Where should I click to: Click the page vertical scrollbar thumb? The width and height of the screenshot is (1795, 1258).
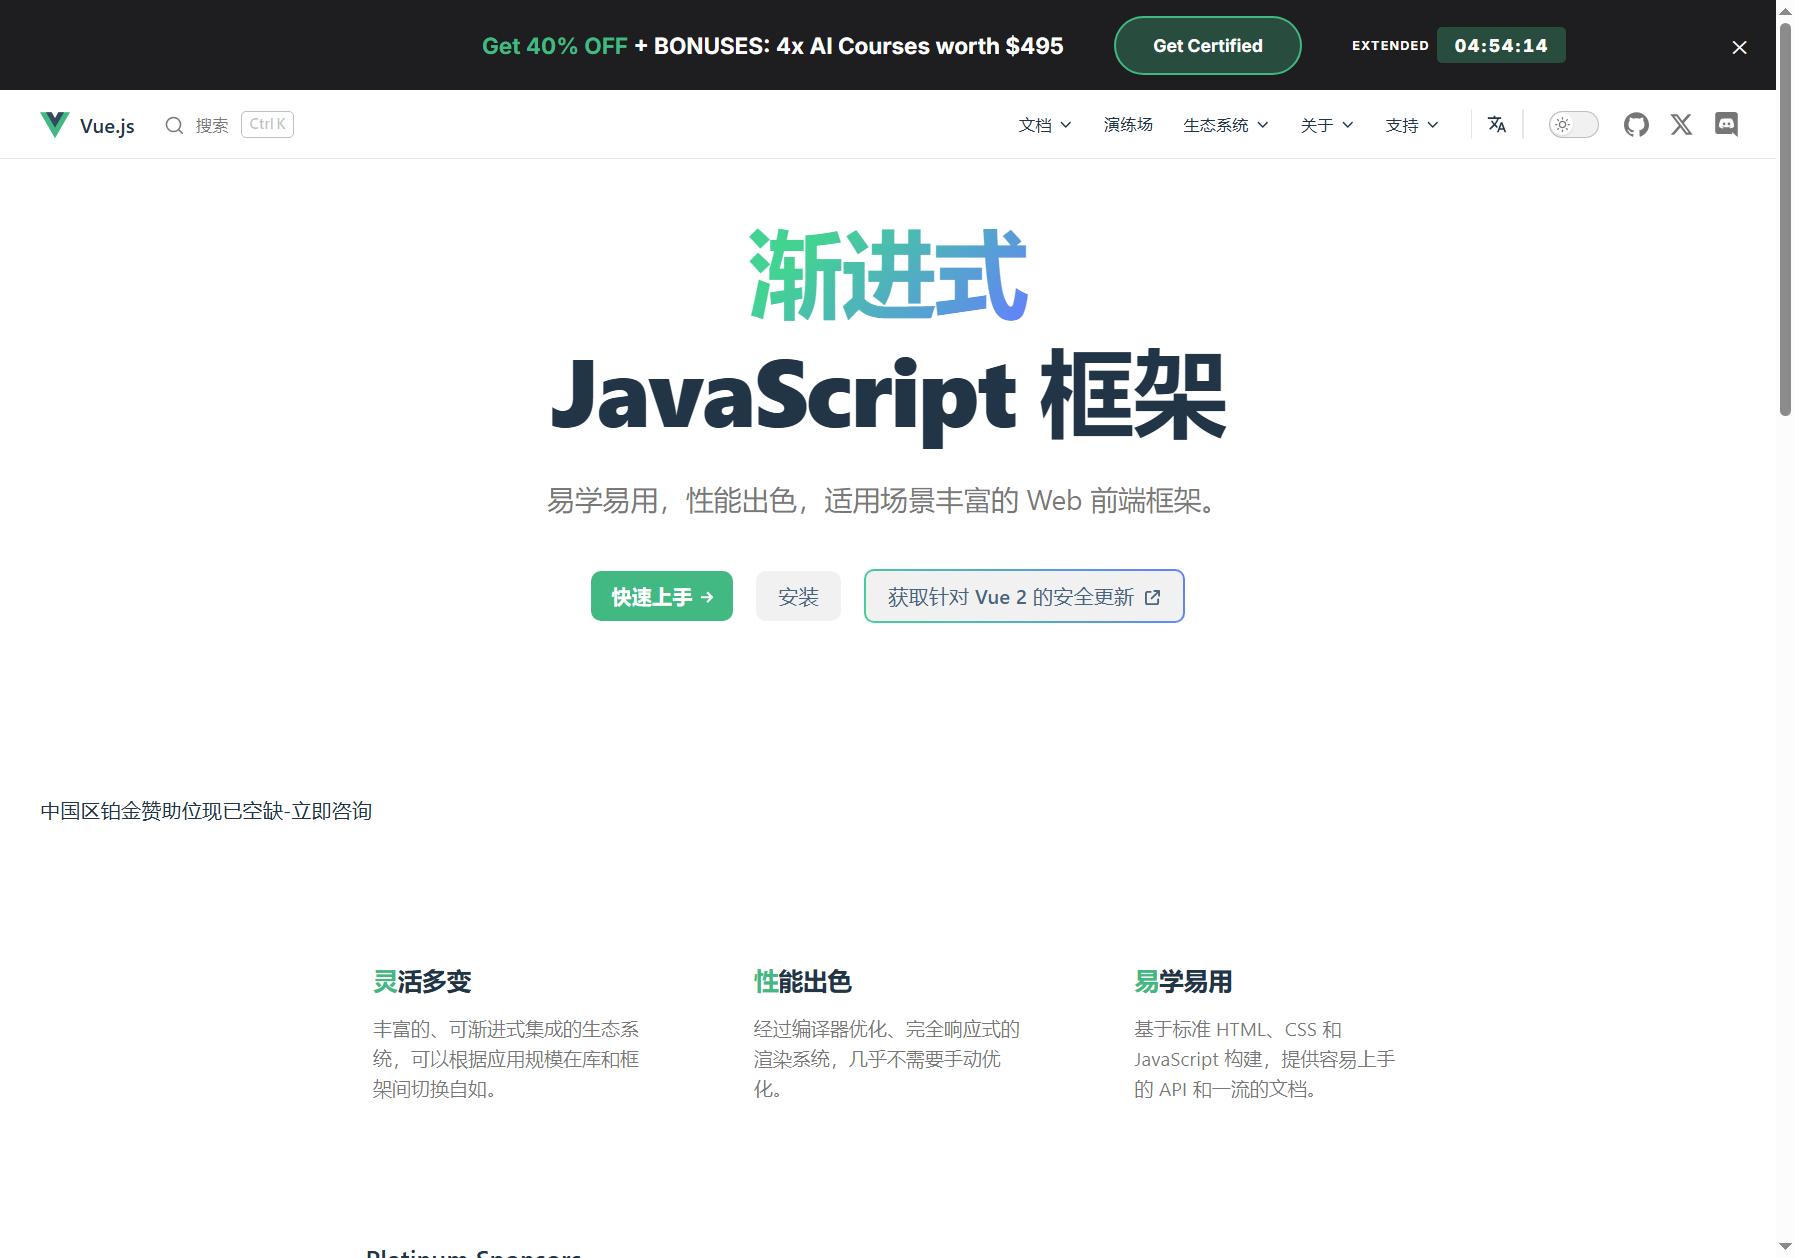1785,218
